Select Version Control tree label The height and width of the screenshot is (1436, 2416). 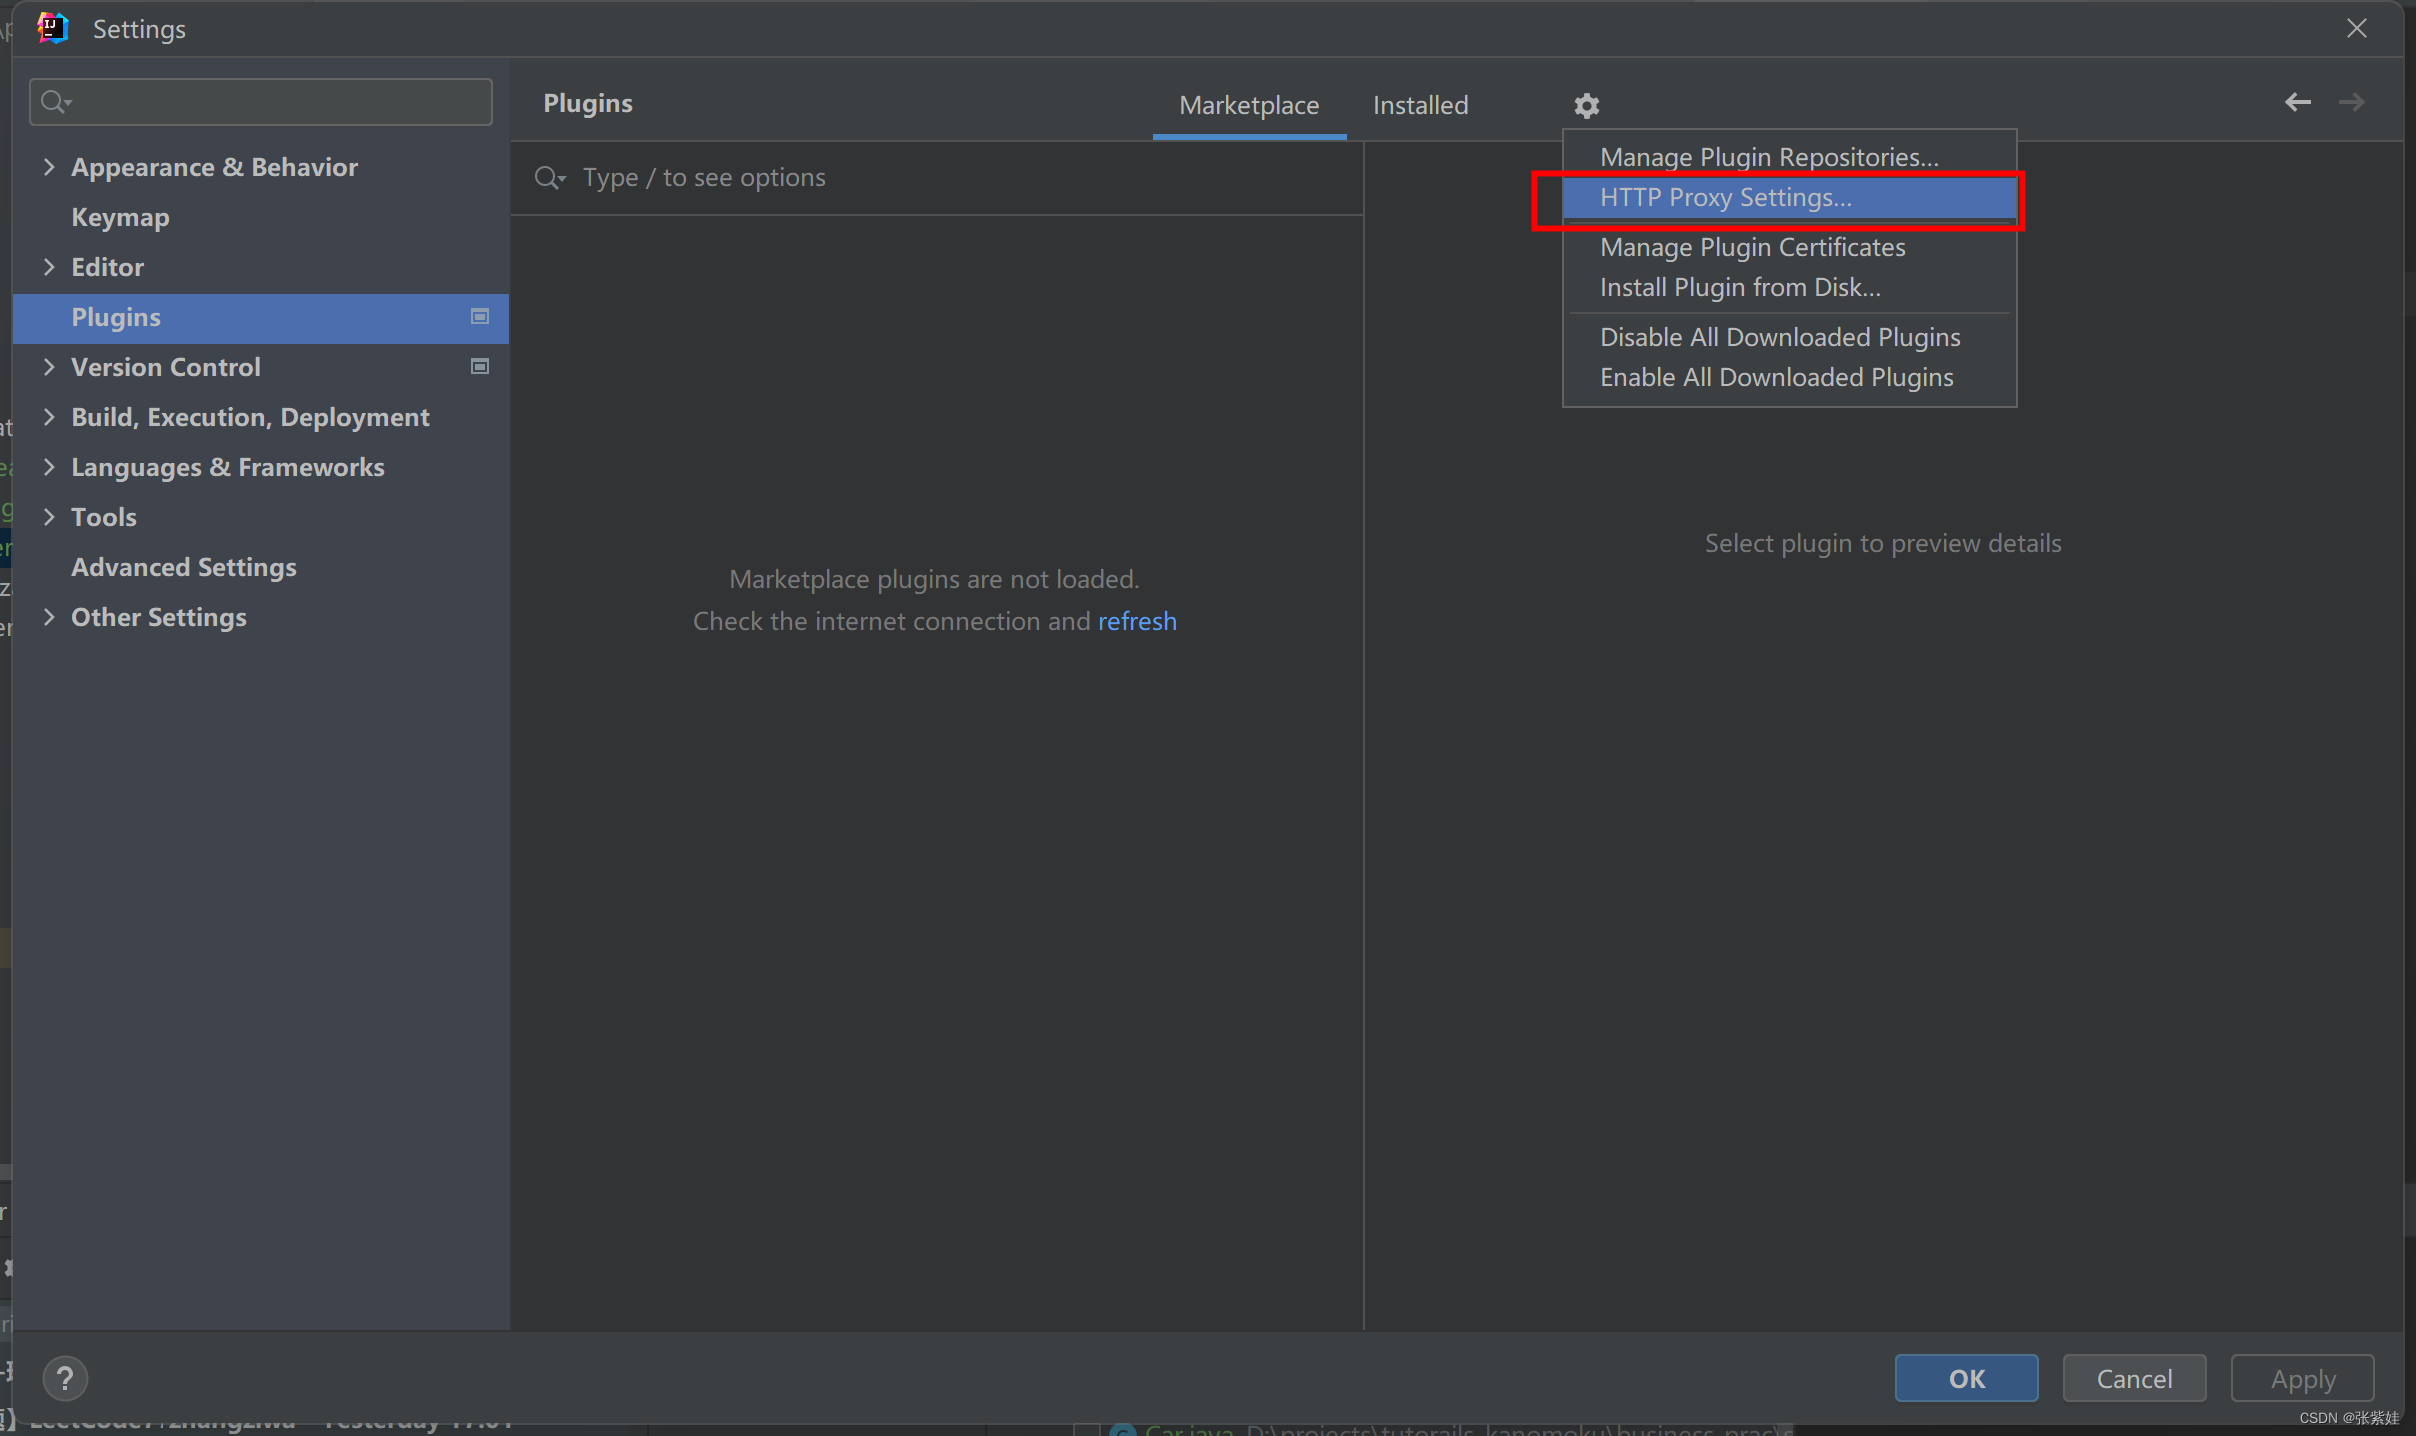165,367
